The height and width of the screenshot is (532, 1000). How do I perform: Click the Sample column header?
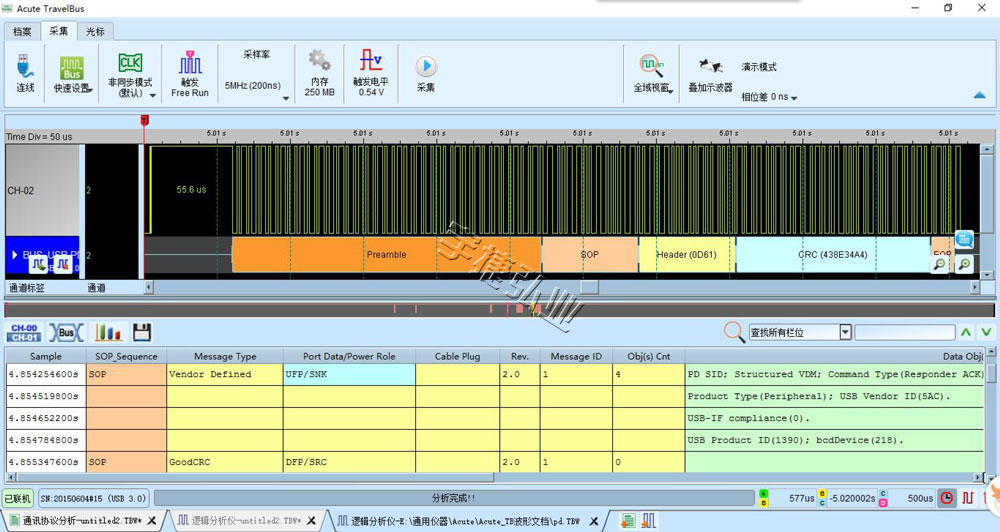pos(46,357)
